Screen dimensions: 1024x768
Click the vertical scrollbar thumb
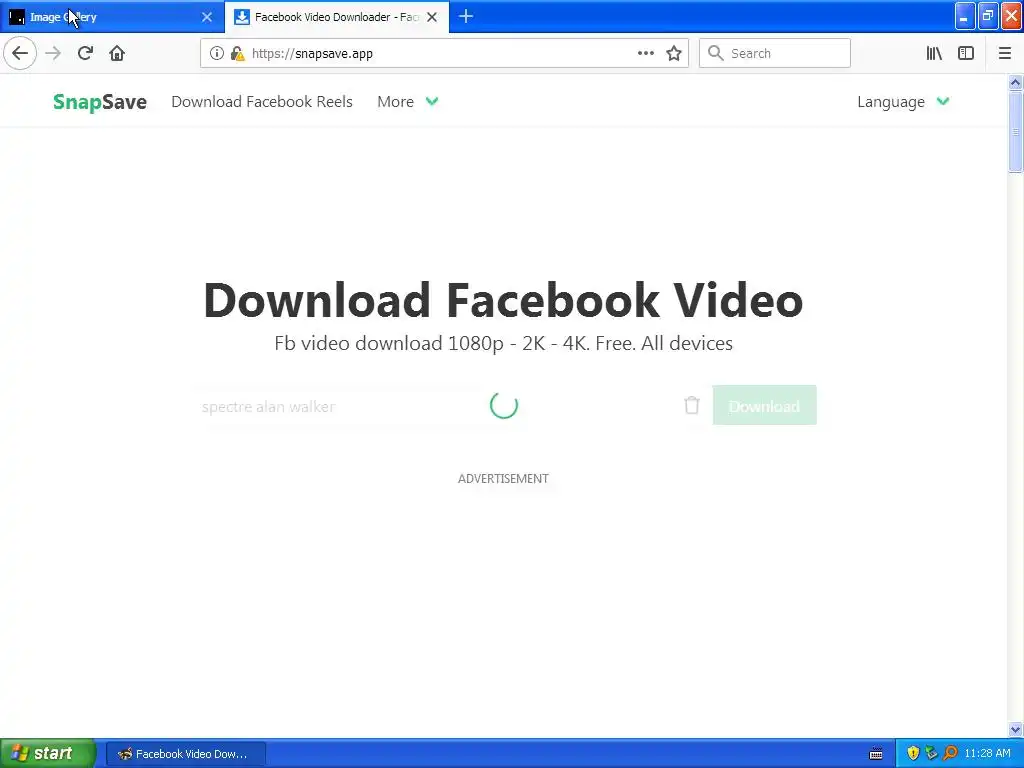coord(1015,132)
